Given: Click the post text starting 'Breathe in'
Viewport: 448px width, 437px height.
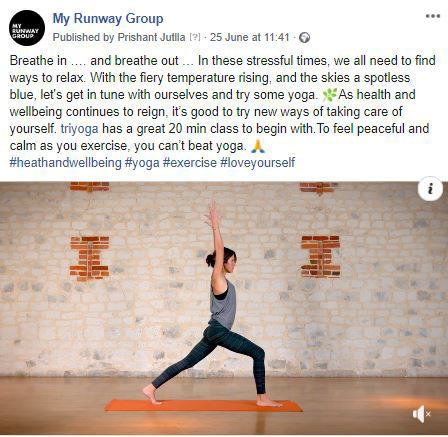Looking at the screenshot, I should [223, 103].
